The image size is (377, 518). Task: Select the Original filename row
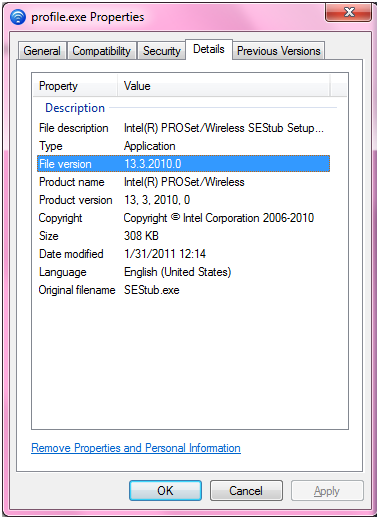pyautogui.click(x=183, y=290)
